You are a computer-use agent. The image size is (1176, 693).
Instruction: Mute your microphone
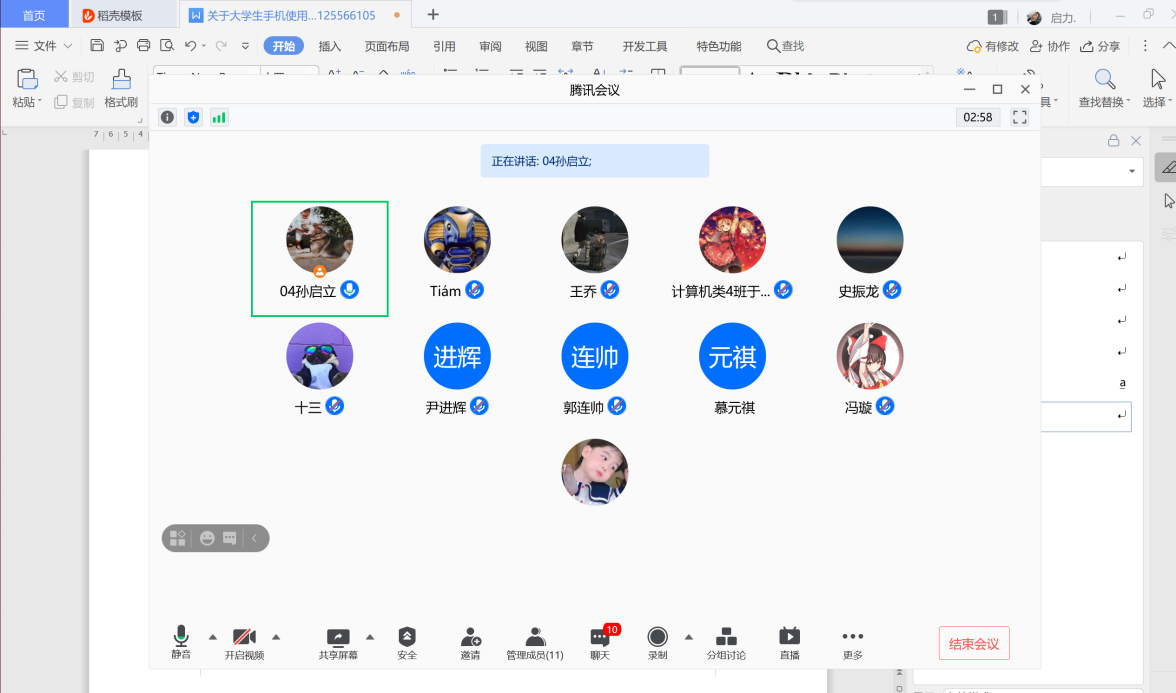(x=181, y=642)
